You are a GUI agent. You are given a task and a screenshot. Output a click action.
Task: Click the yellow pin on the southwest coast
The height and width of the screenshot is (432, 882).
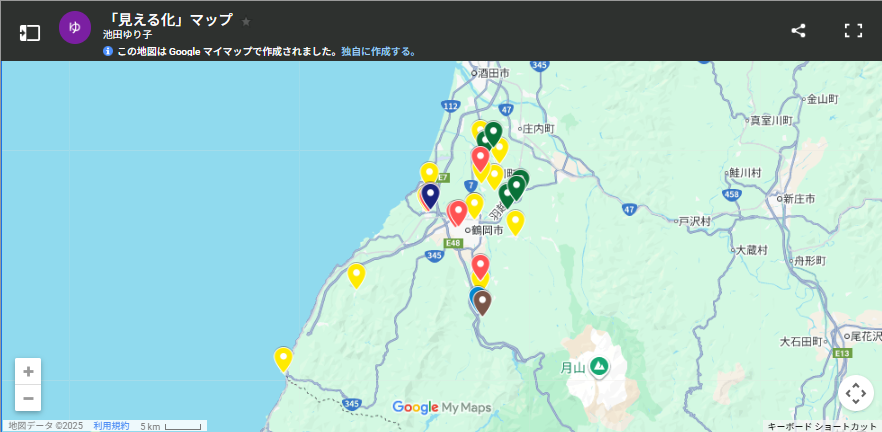pos(283,358)
